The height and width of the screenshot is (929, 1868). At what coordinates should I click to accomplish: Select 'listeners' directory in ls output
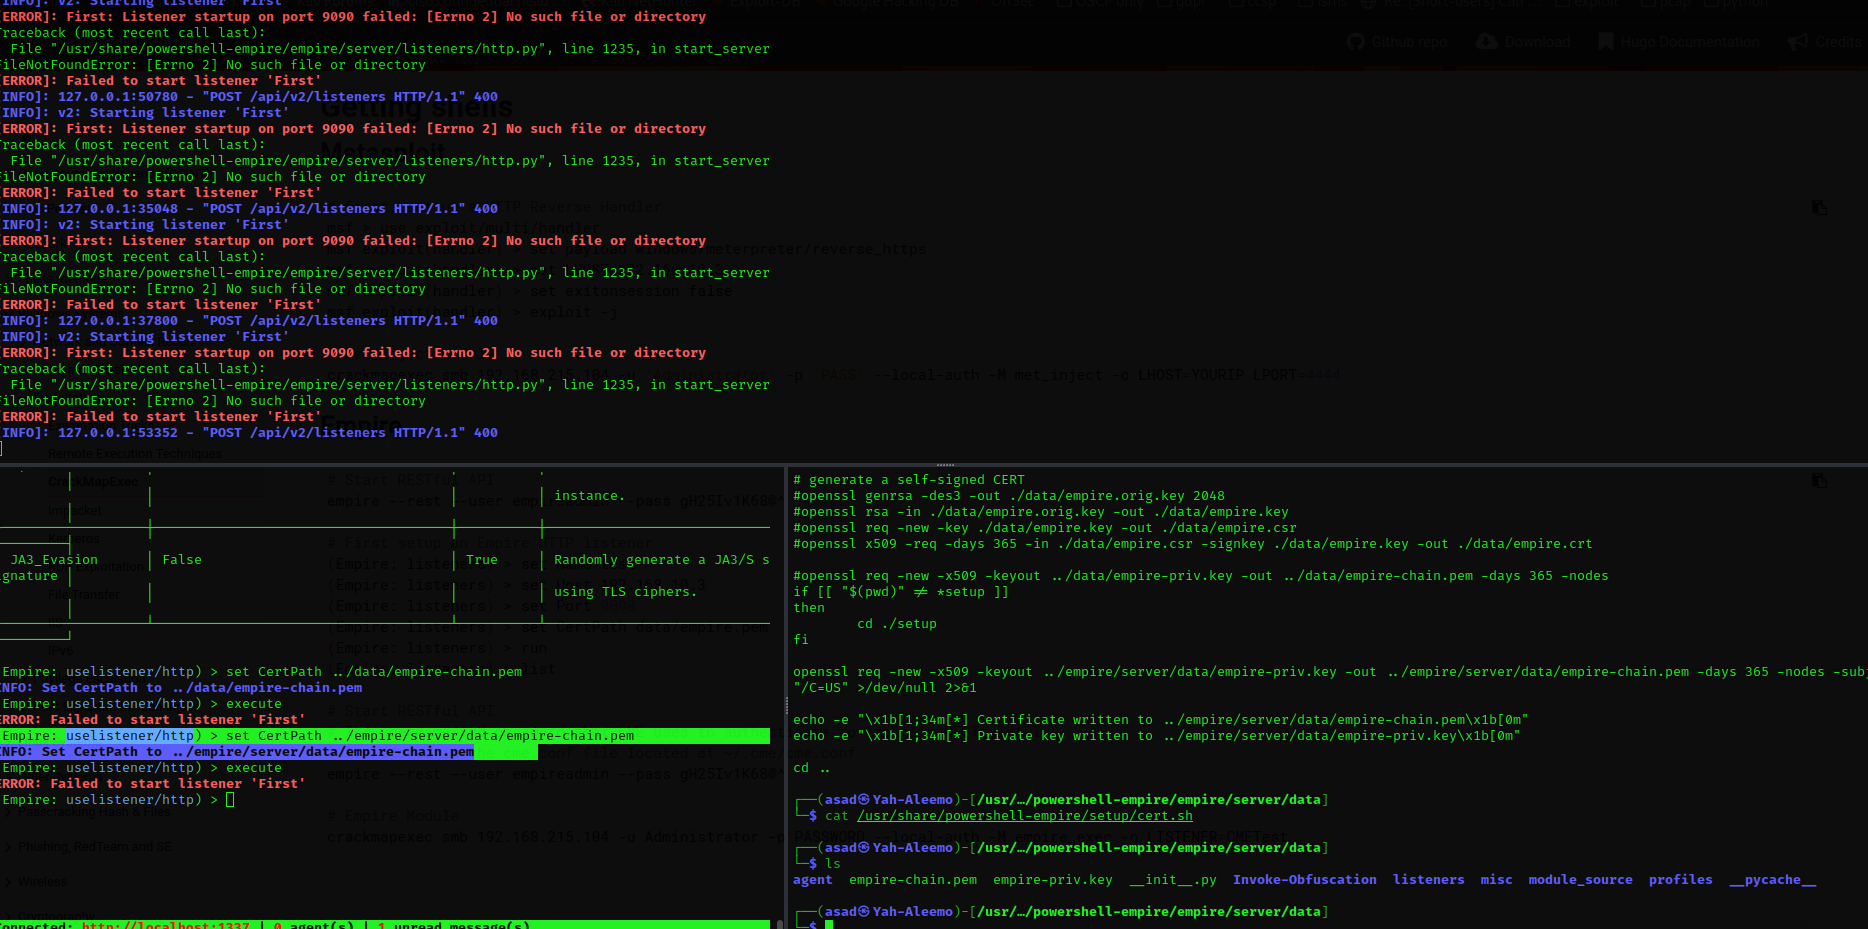(x=1429, y=880)
